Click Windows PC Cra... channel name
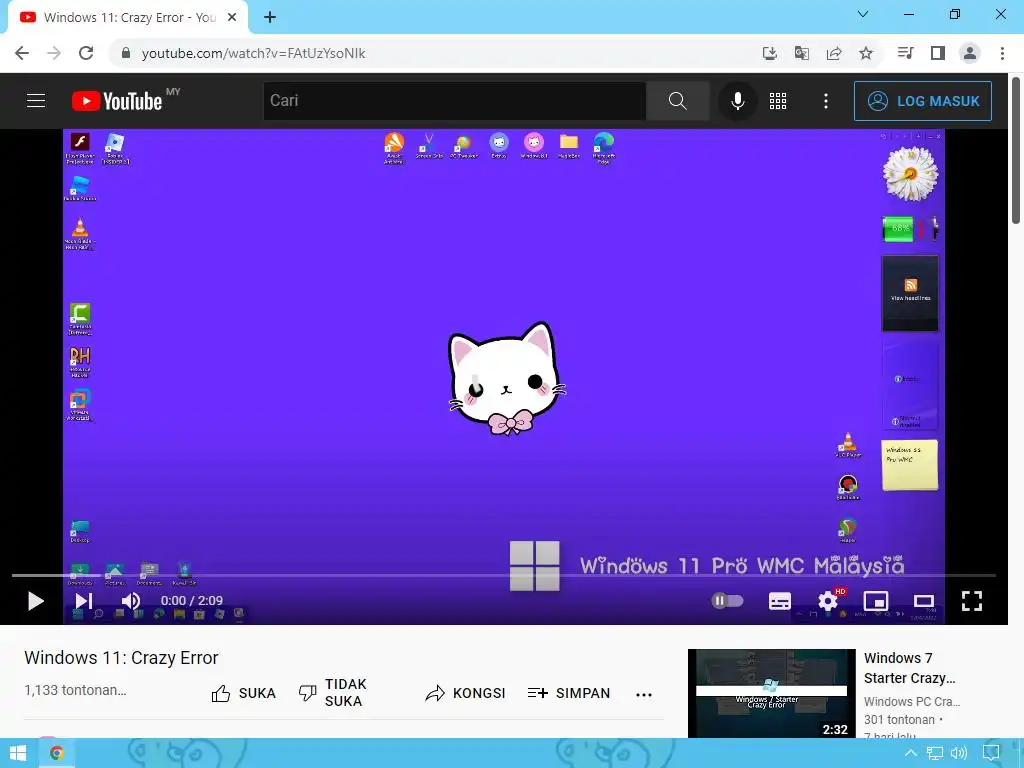Image resolution: width=1024 pixels, height=768 pixels. click(912, 701)
